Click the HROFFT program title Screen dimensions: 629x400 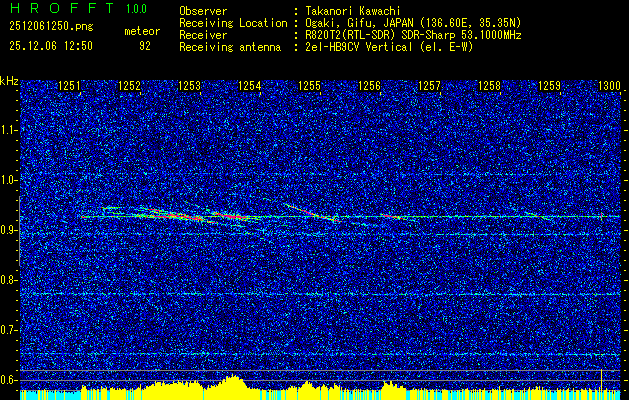pyautogui.click(x=62, y=8)
